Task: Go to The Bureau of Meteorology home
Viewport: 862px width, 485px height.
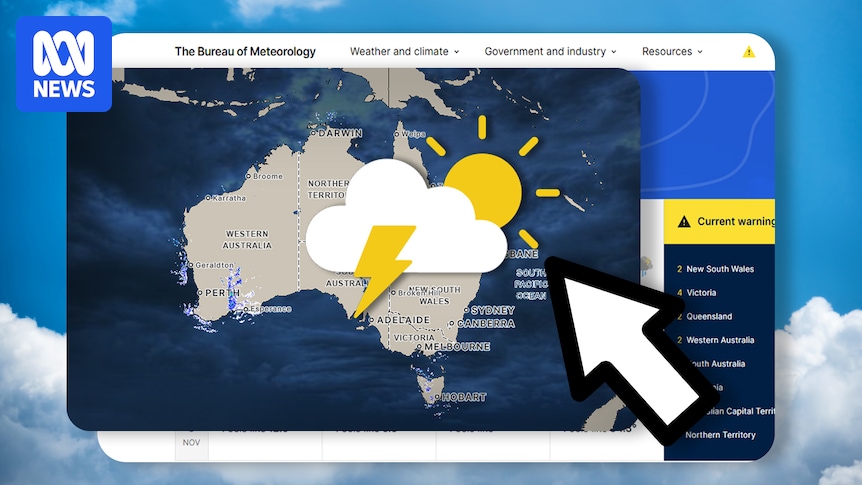Action: (245, 52)
